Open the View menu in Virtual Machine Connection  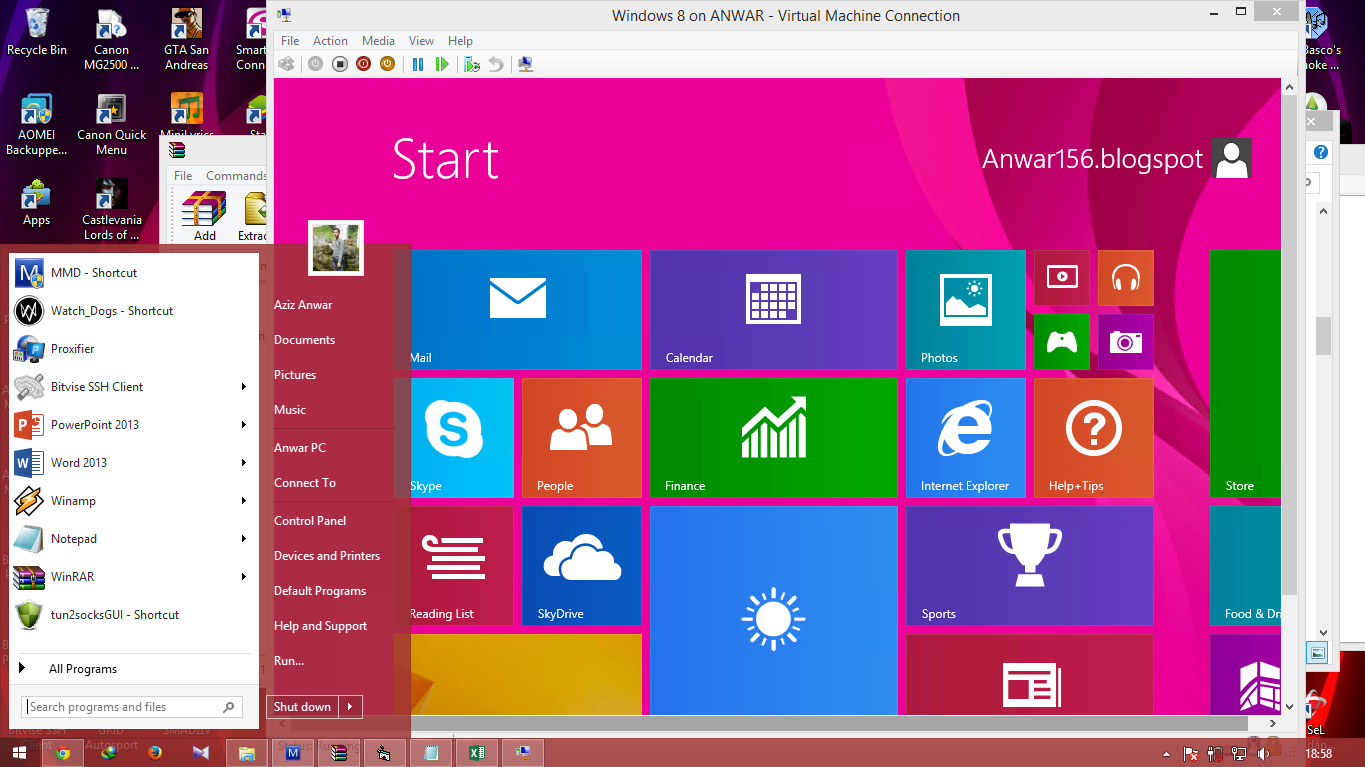click(x=421, y=41)
